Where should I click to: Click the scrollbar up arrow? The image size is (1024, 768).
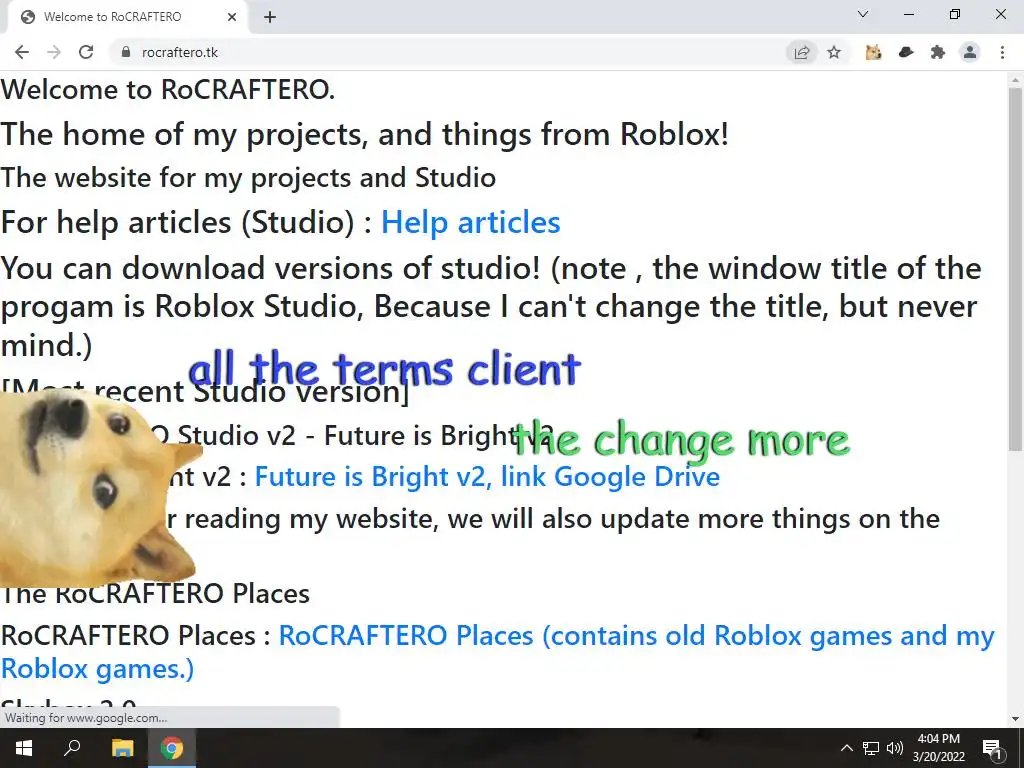point(1015,80)
